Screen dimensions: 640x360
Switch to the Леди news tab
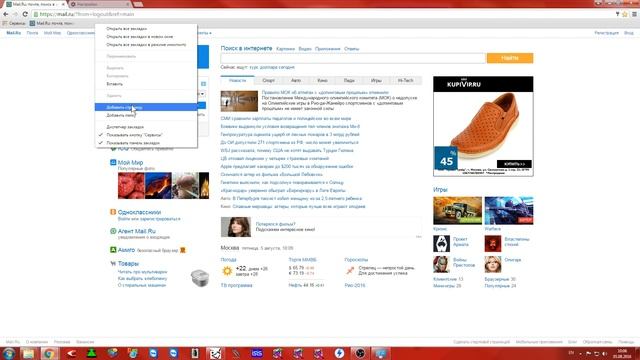coord(349,80)
